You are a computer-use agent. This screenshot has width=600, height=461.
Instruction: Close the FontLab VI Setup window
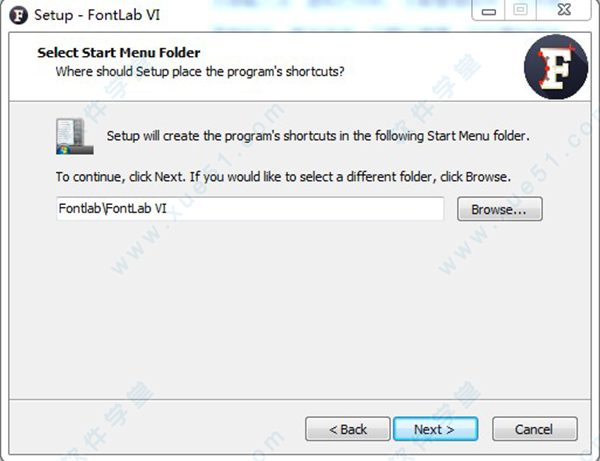click(x=564, y=10)
